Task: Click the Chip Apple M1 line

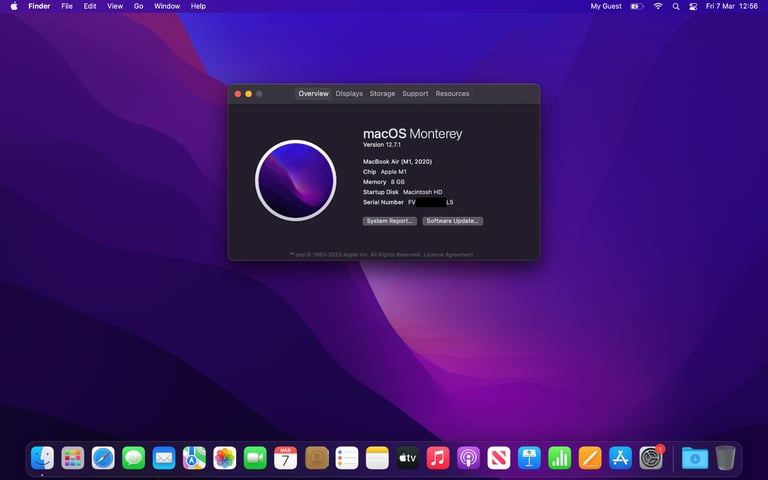Action: coord(384,172)
